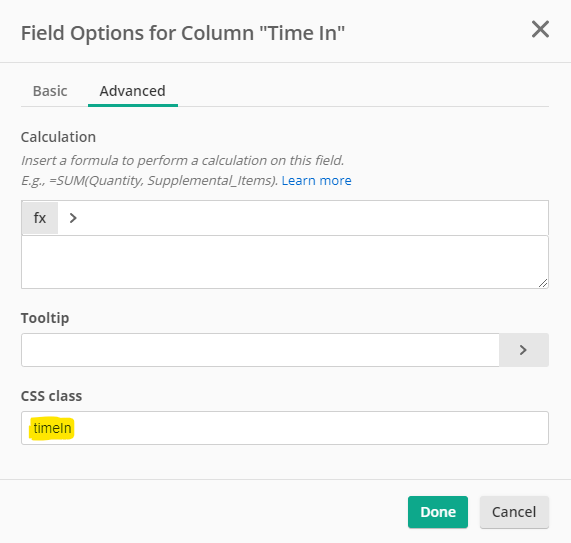Click the Tooltip section label
The width and height of the screenshot is (571, 543).
pyautogui.click(x=45, y=318)
